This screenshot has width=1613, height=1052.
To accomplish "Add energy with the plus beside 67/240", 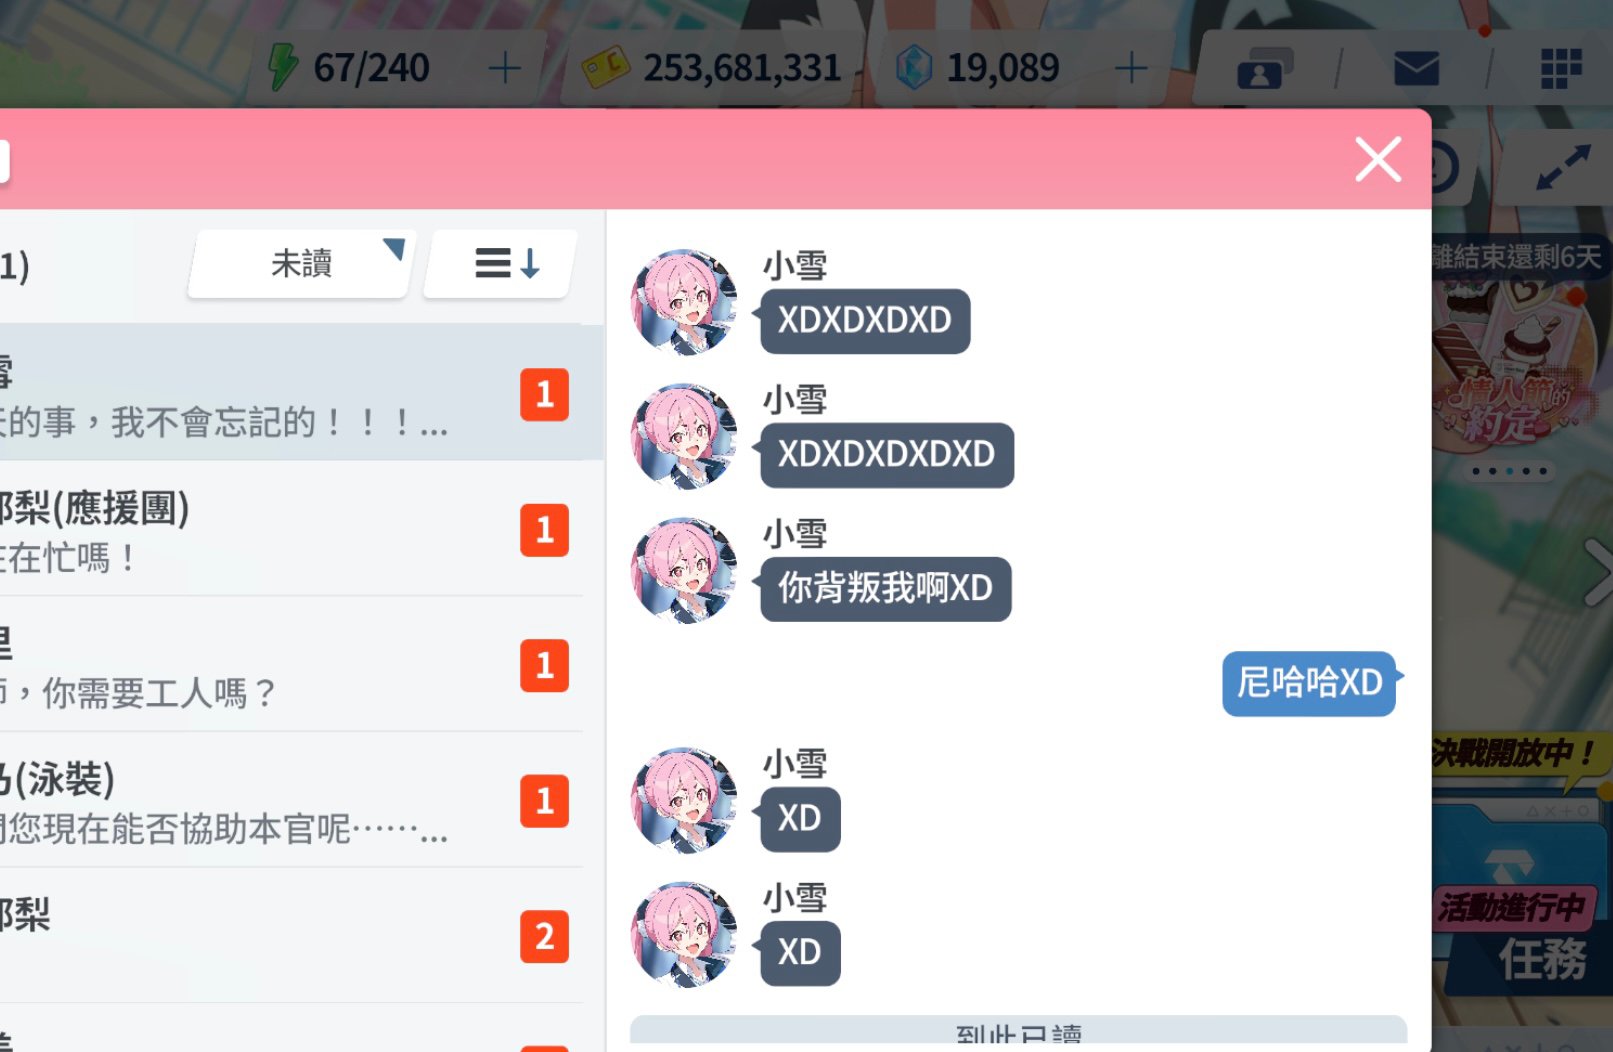I will click(505, 68).
